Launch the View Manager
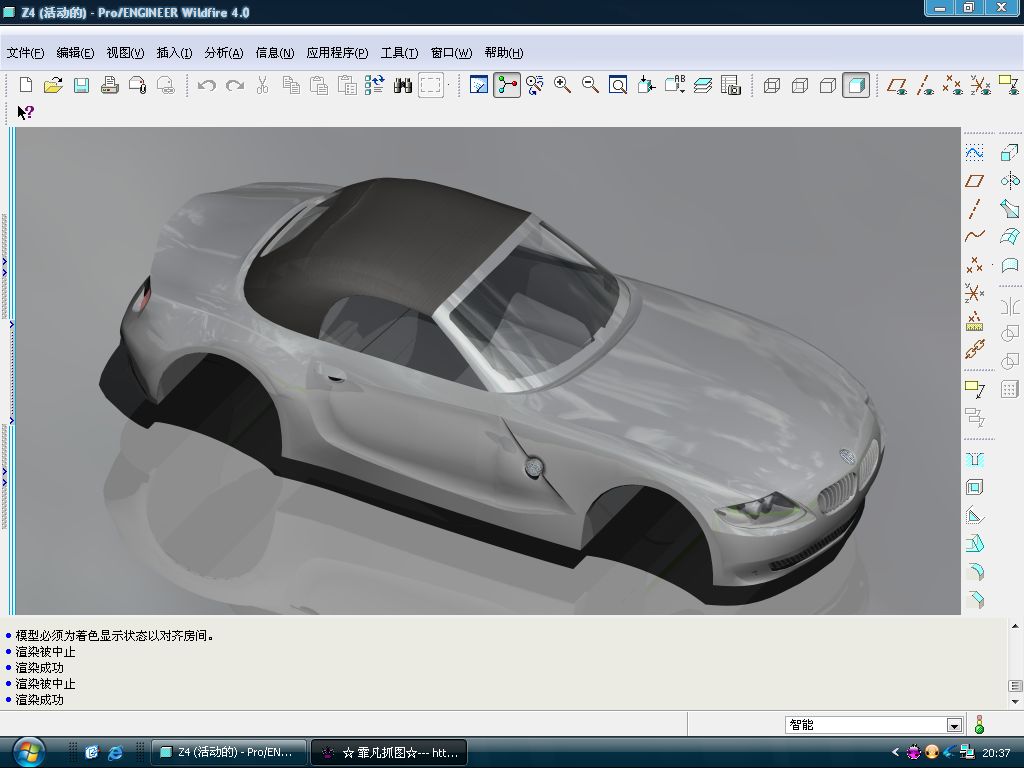Screen dimensions: 1024x768 pyautogui.click(x=731, y=85)
